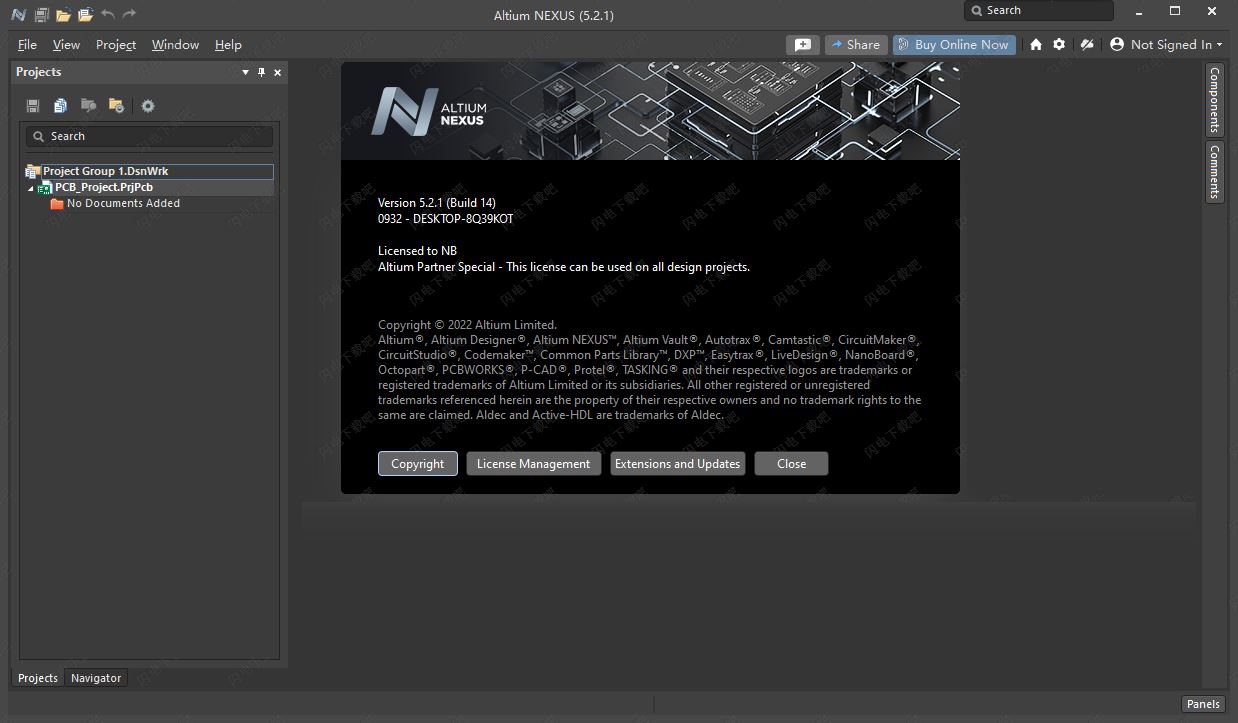Open Projects panel settings gear icon
Viewport: 1238px width, 723px height.
pyautogui.click(x=148, y=106)
